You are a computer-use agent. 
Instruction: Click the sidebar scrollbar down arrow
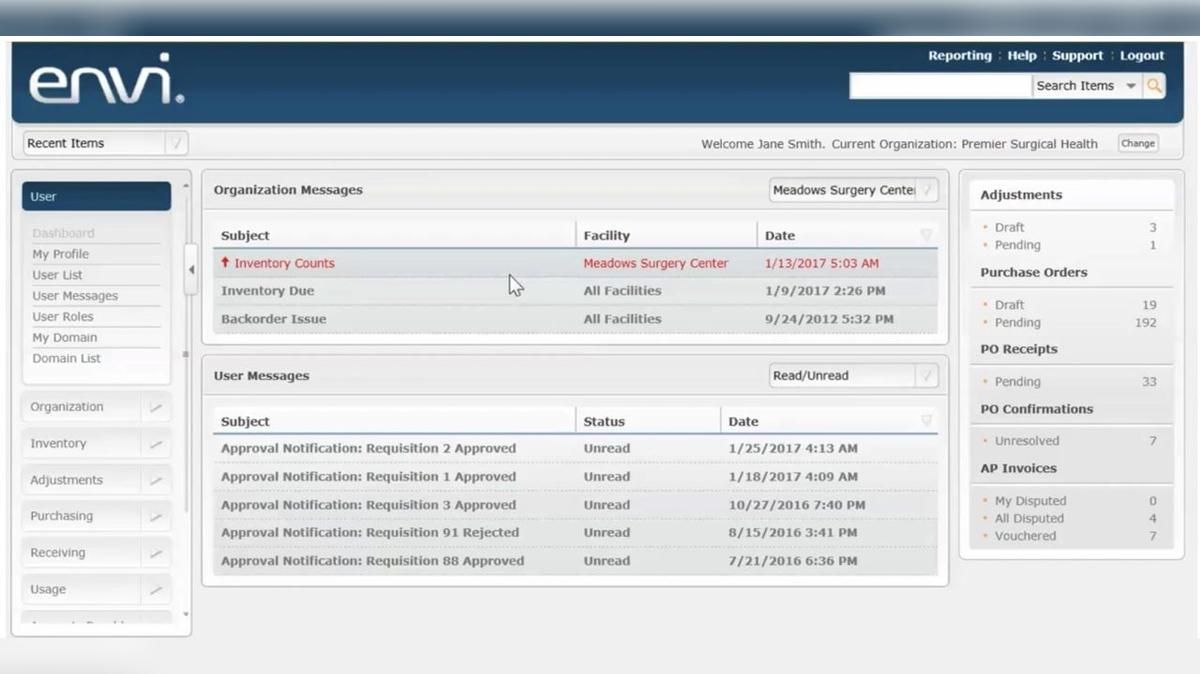tap(186, 615)
